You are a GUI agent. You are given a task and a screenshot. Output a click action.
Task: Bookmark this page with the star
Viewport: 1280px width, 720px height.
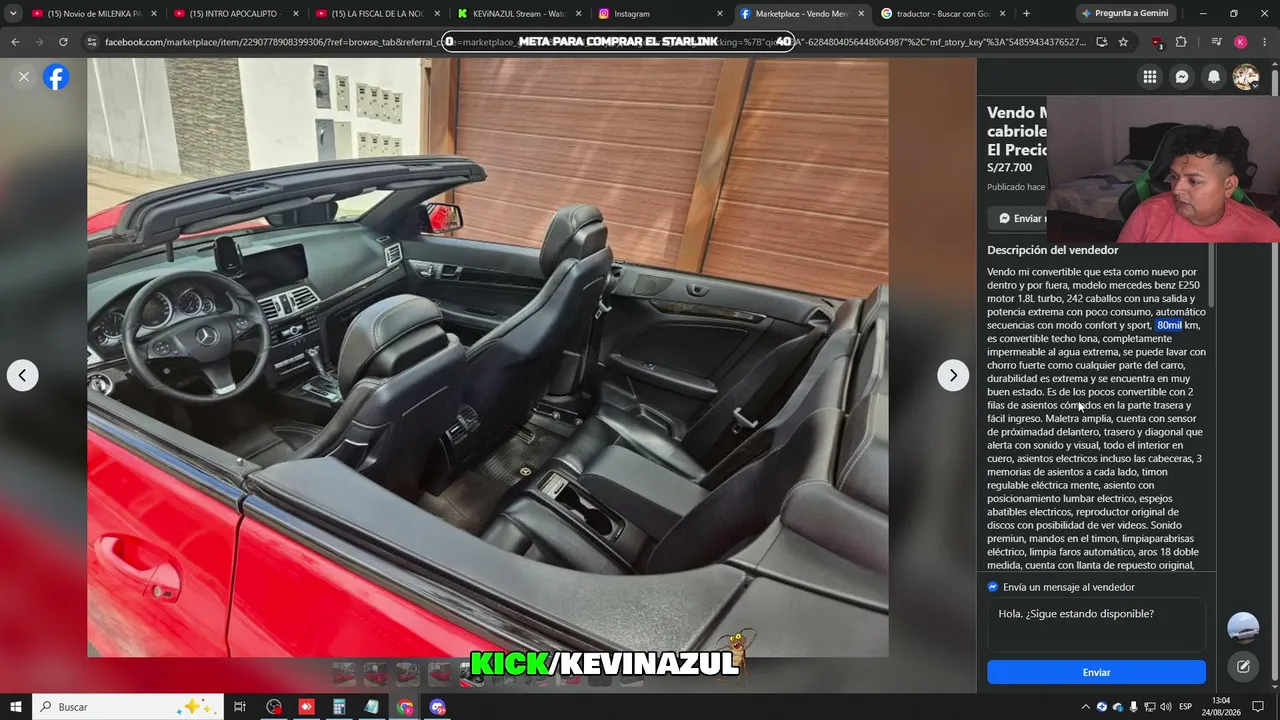coord(1123,42)
